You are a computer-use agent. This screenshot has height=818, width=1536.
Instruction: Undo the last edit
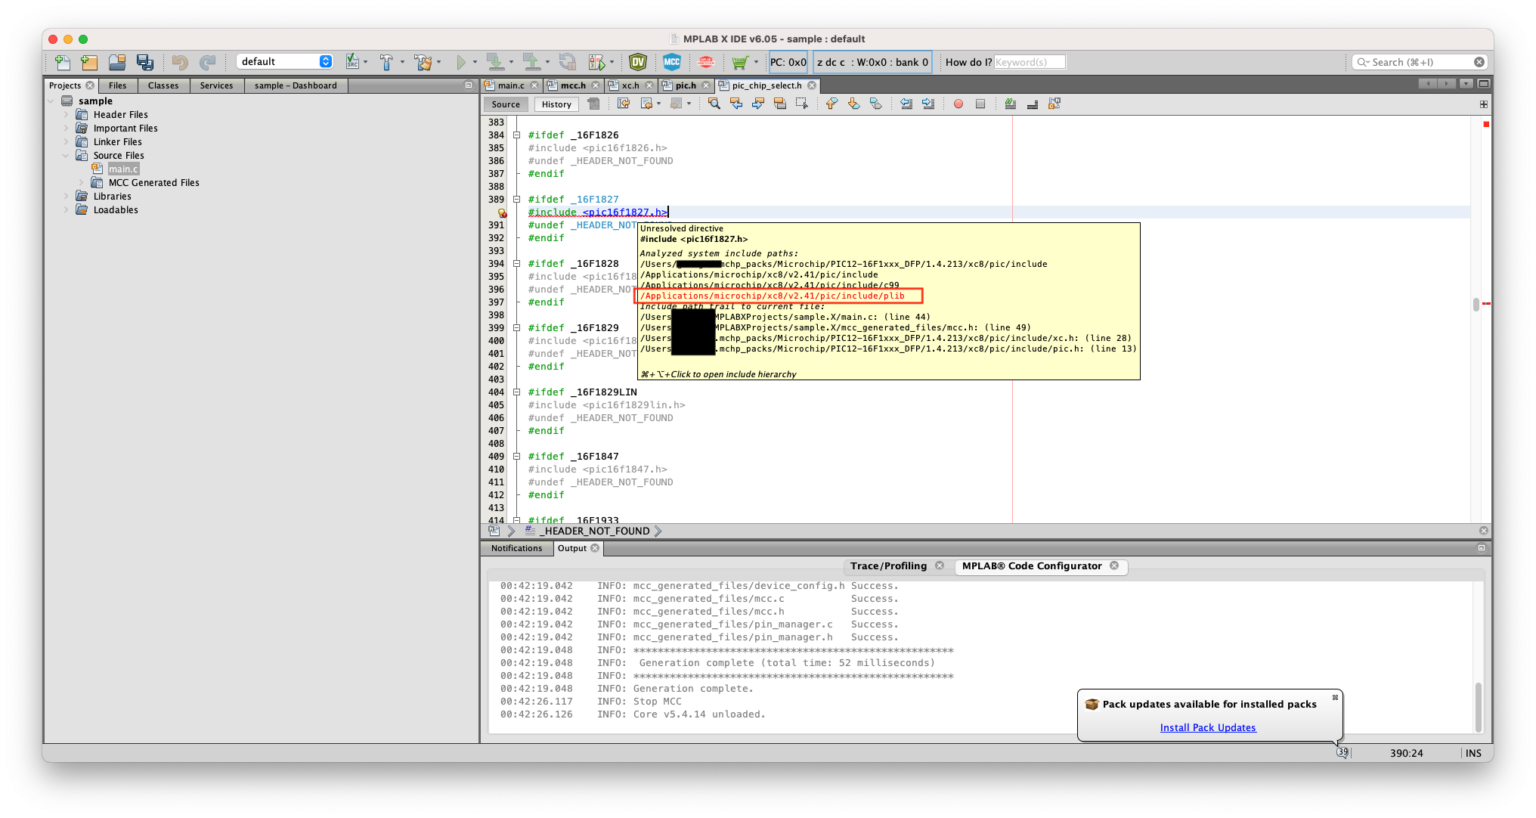click(x=180, y=61)
